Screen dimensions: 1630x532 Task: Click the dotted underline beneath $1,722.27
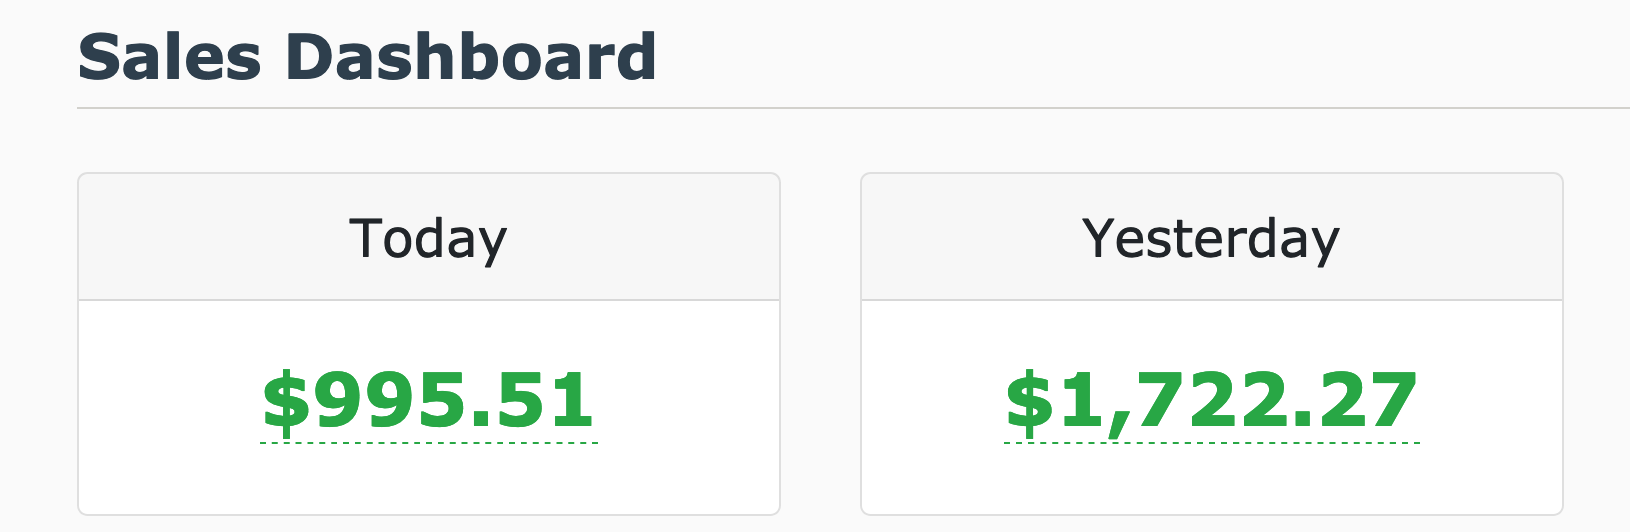[x=1211, y=441]
